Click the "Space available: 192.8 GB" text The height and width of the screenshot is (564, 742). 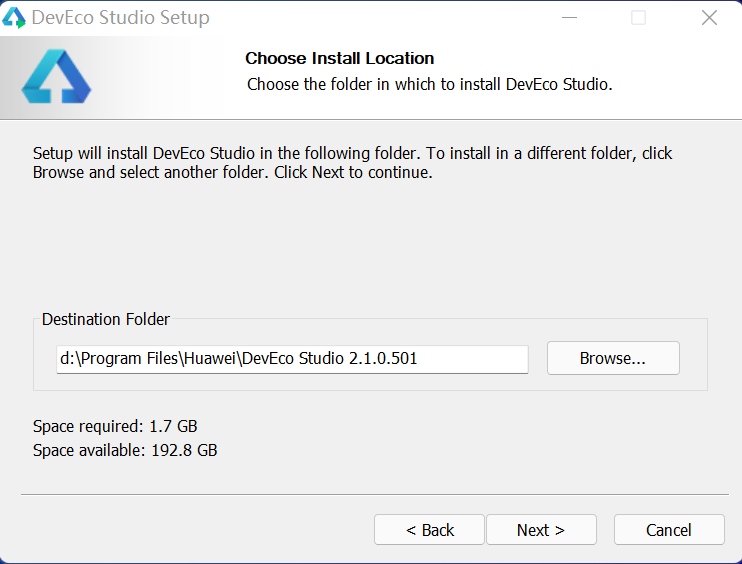click(125, 450)
